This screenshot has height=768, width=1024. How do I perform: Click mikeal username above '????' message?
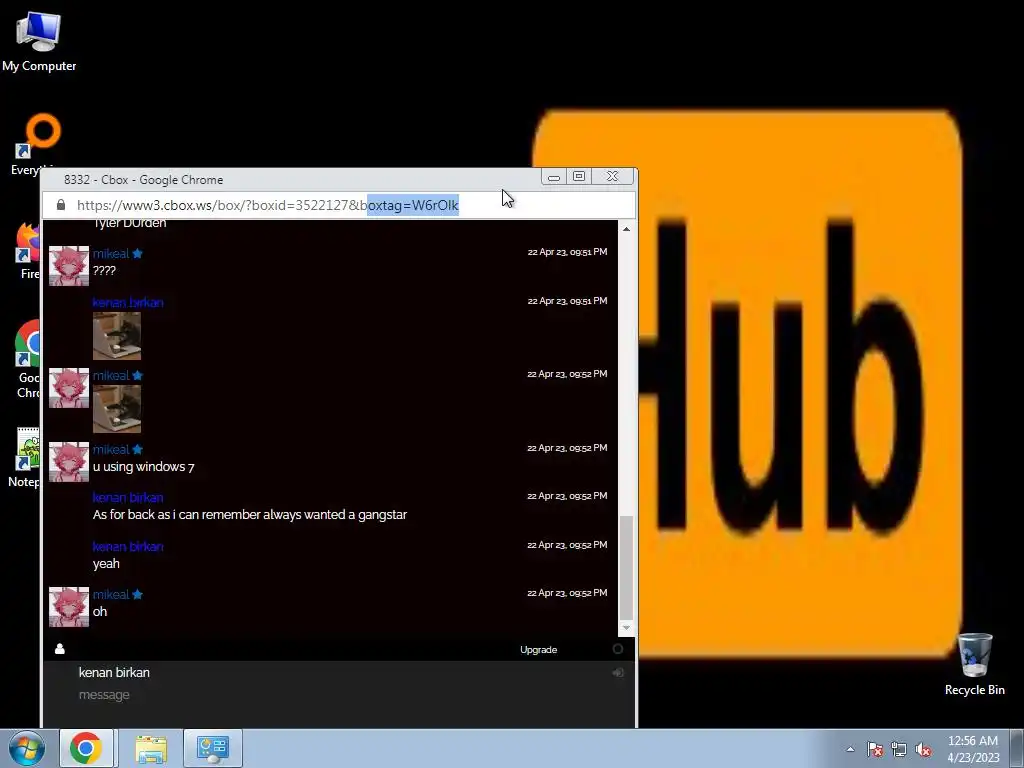[110, 253]
